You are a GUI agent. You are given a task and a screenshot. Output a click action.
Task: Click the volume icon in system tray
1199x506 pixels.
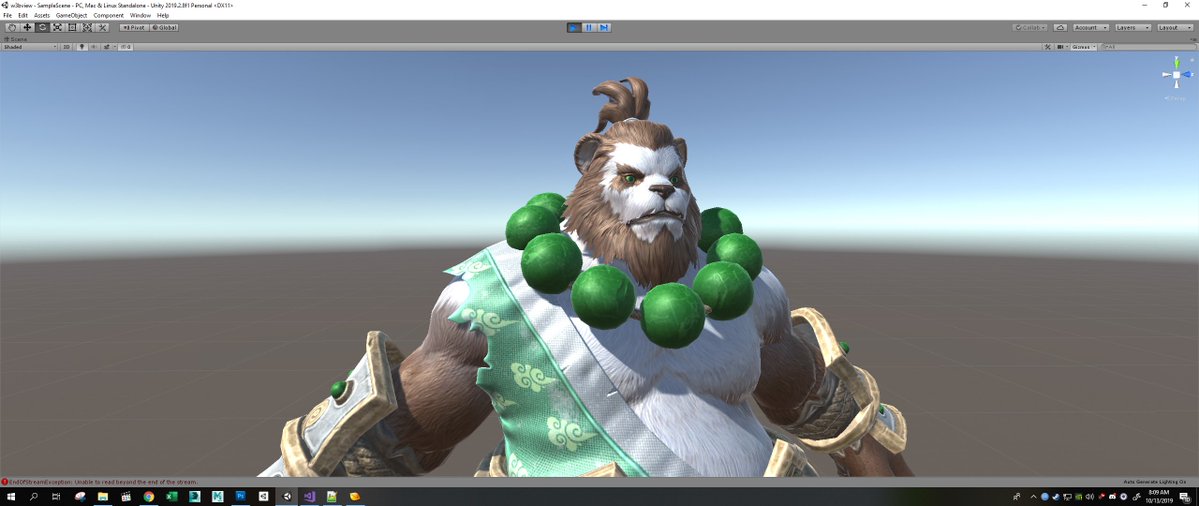point(1090,497)
